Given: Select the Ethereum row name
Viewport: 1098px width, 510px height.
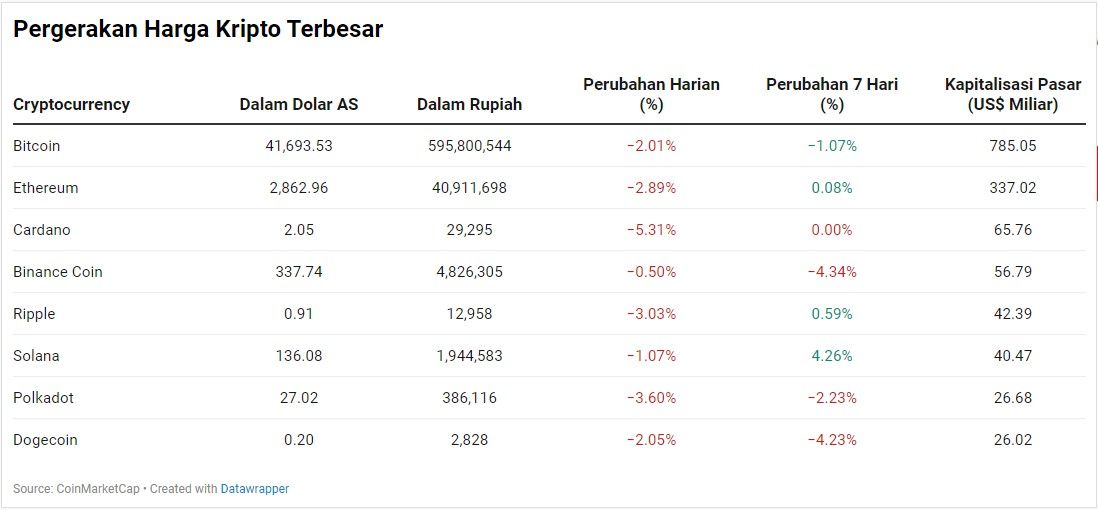Looking at the screenshot, I should pyautogui.click(x=46, y=188).
